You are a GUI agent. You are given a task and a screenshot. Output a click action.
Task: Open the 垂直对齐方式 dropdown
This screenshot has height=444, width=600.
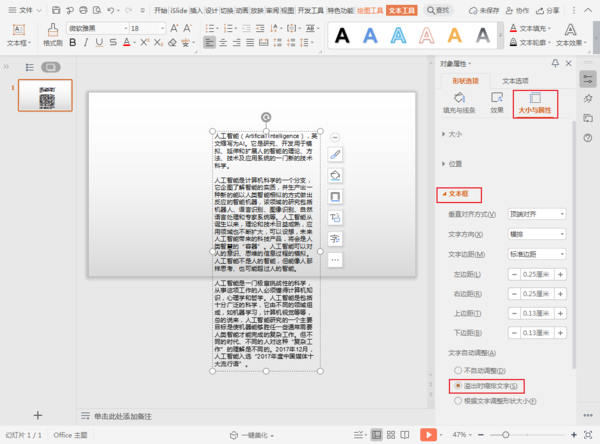pos(538,215)
